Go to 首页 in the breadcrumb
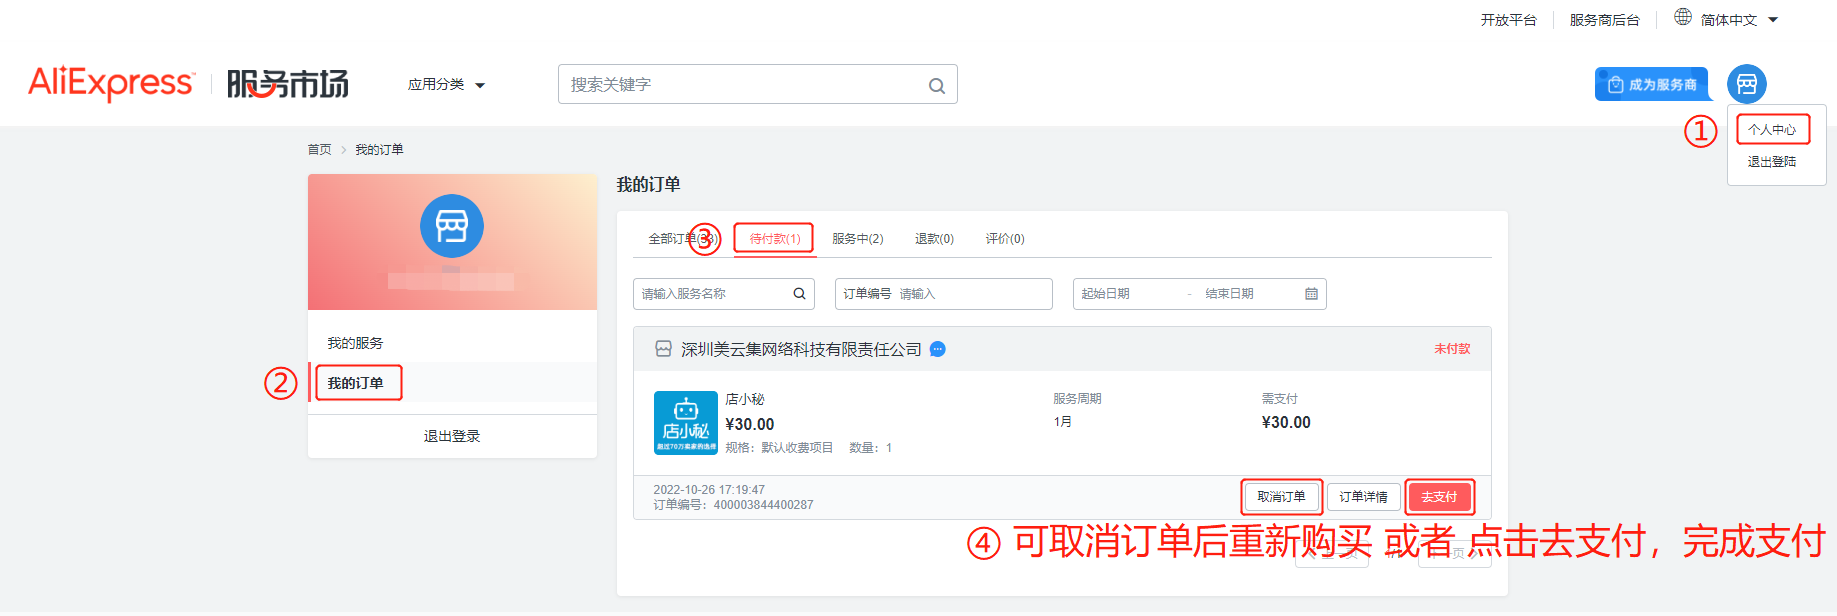The width and height of the screenshot is (1837, 616). pos(319,150)
